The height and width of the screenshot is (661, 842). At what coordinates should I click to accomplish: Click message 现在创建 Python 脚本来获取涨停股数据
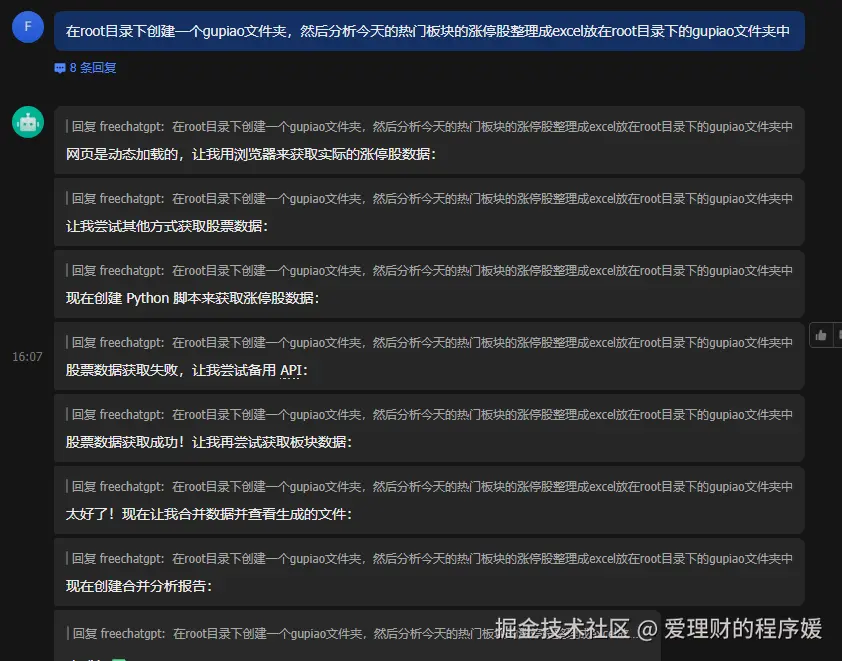click(x=193, y=298)
